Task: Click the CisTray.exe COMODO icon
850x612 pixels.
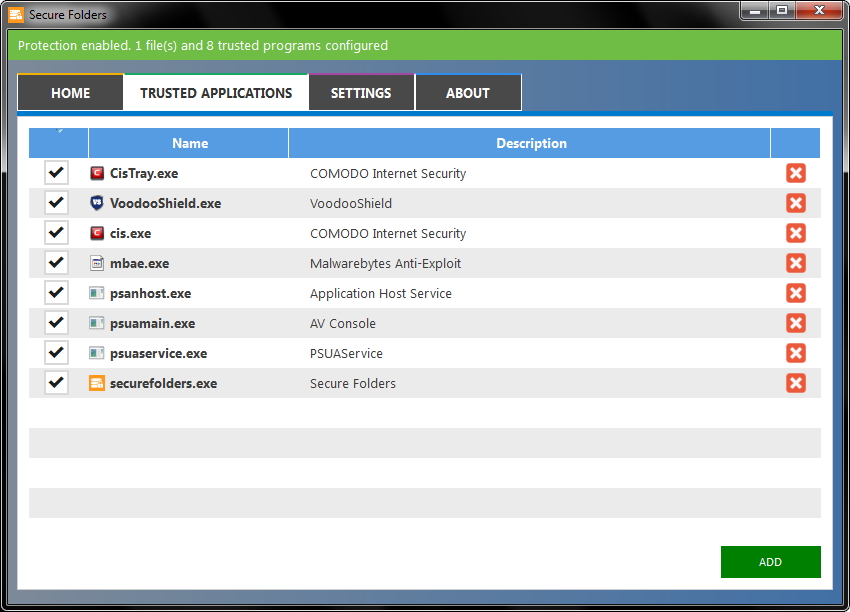Action: pos(96,173)
